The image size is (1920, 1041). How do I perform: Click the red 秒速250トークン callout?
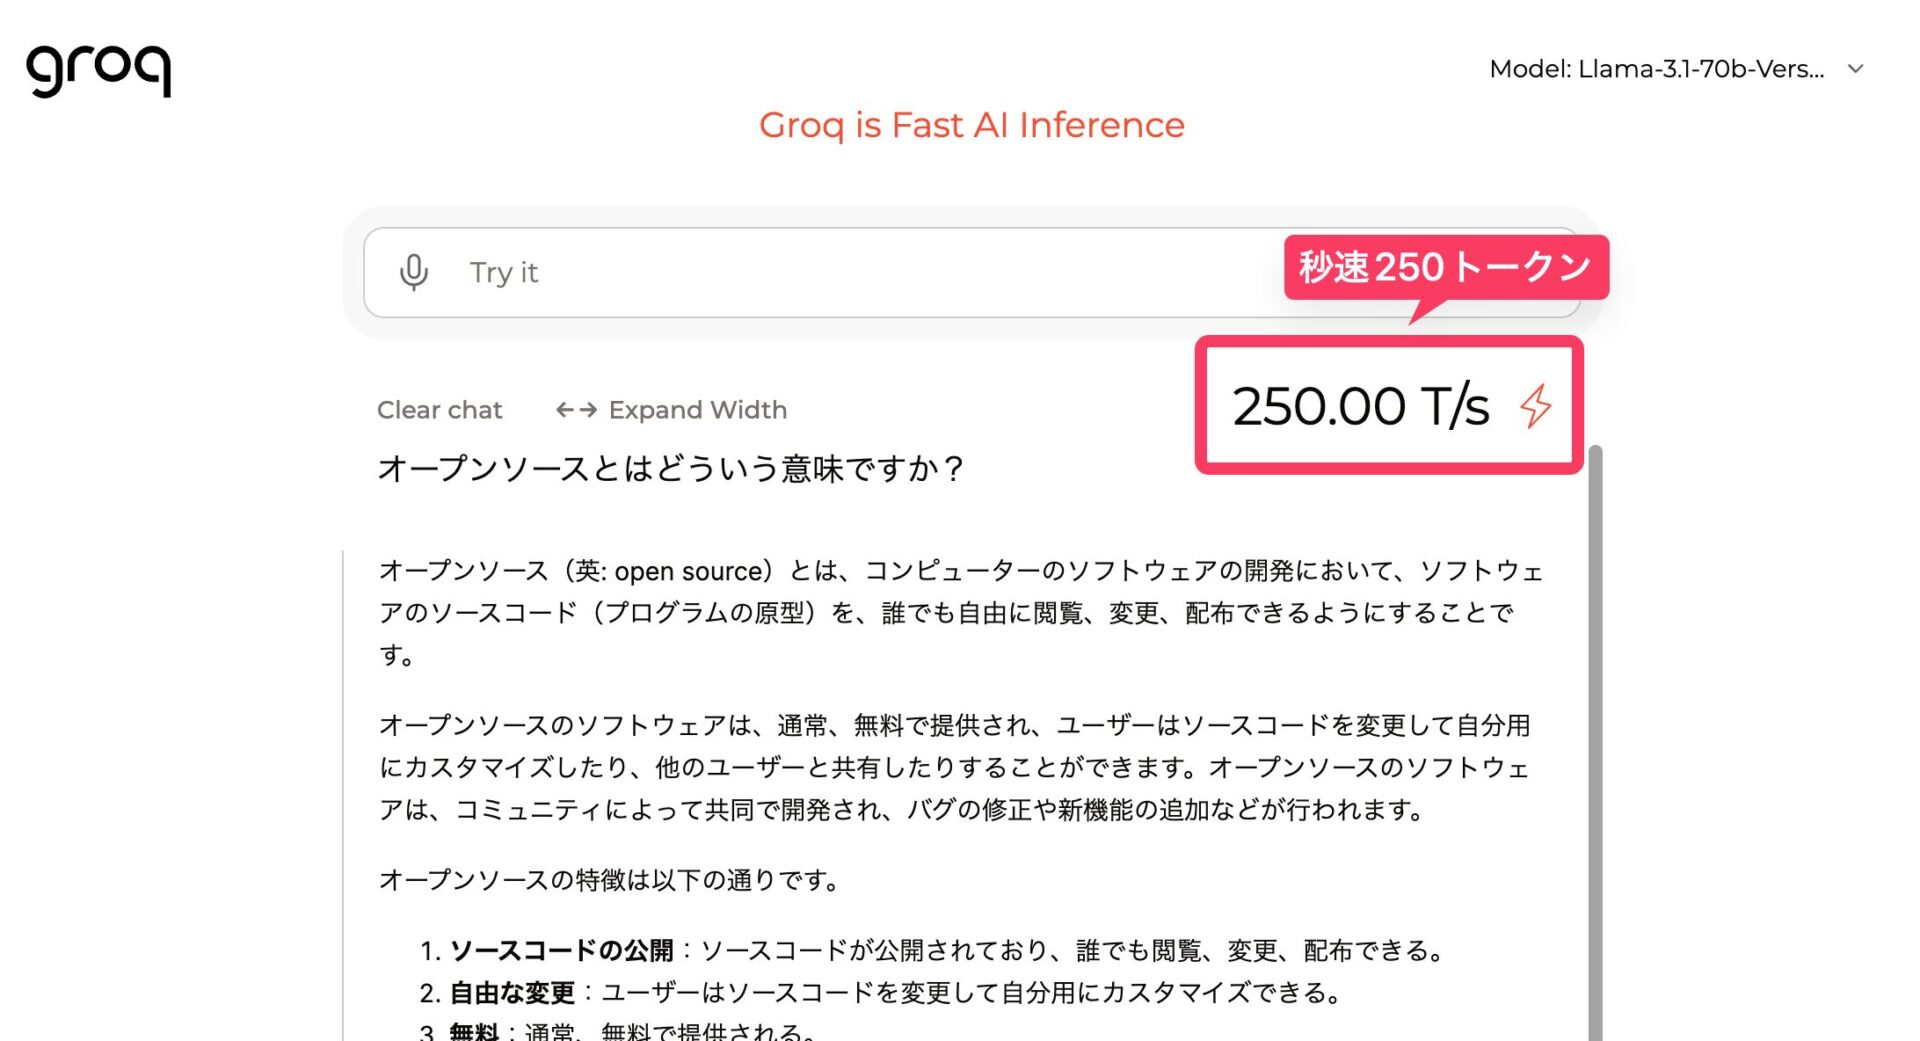point(1445,267)
